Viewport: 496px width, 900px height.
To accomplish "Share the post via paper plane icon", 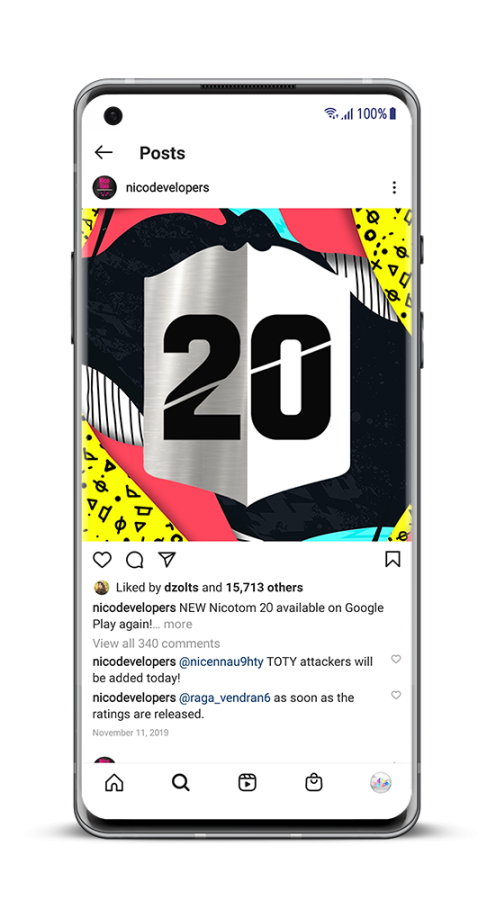I will coord(166,560).
